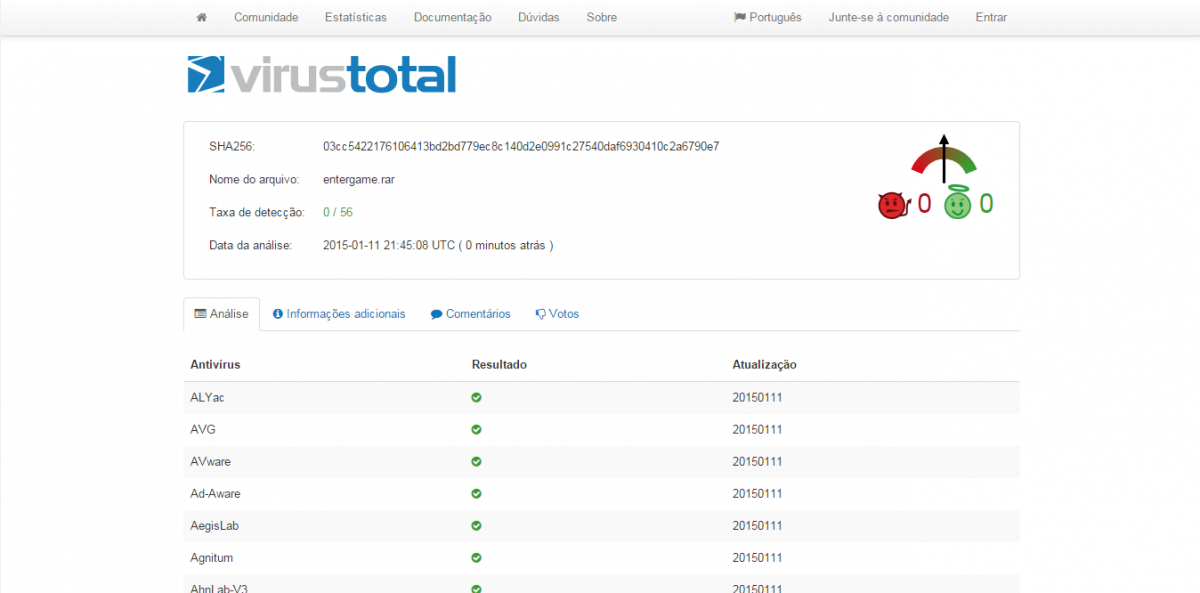Click the Taxa de detecção: label
Image resolution: width=1200 pixels, height=593 pixels.
click(257, 212)
